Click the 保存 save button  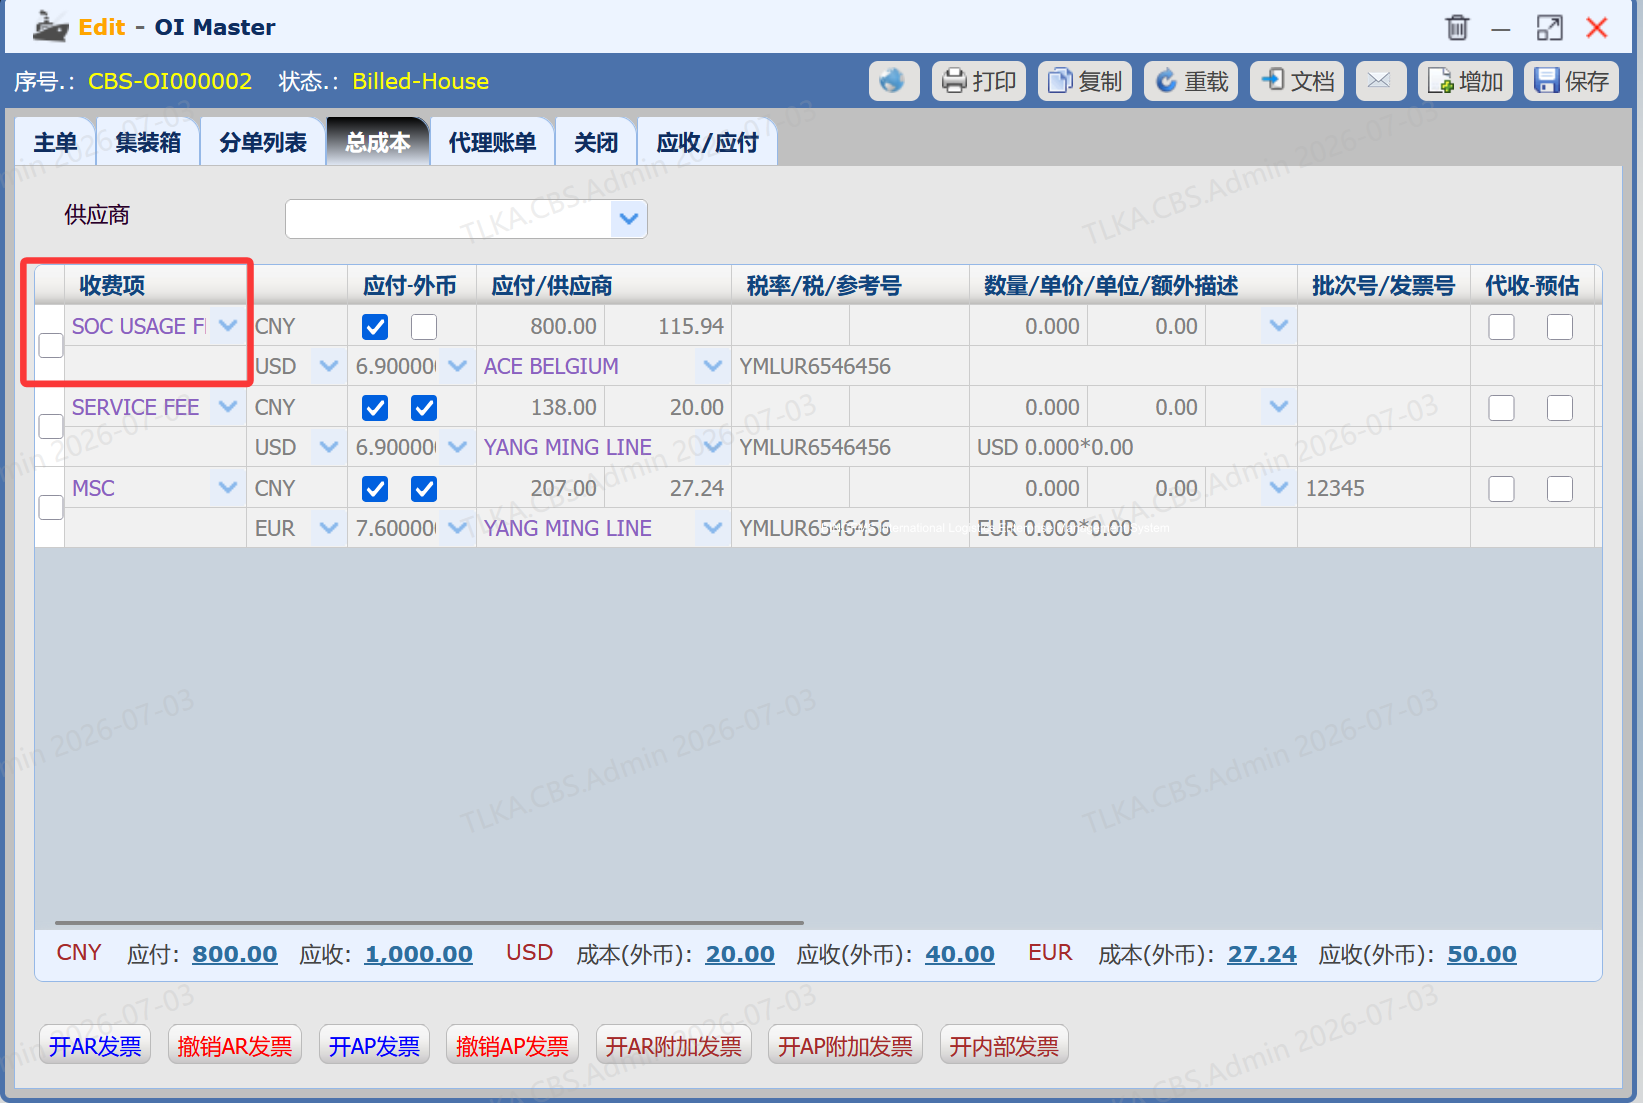coord(1571,81)
